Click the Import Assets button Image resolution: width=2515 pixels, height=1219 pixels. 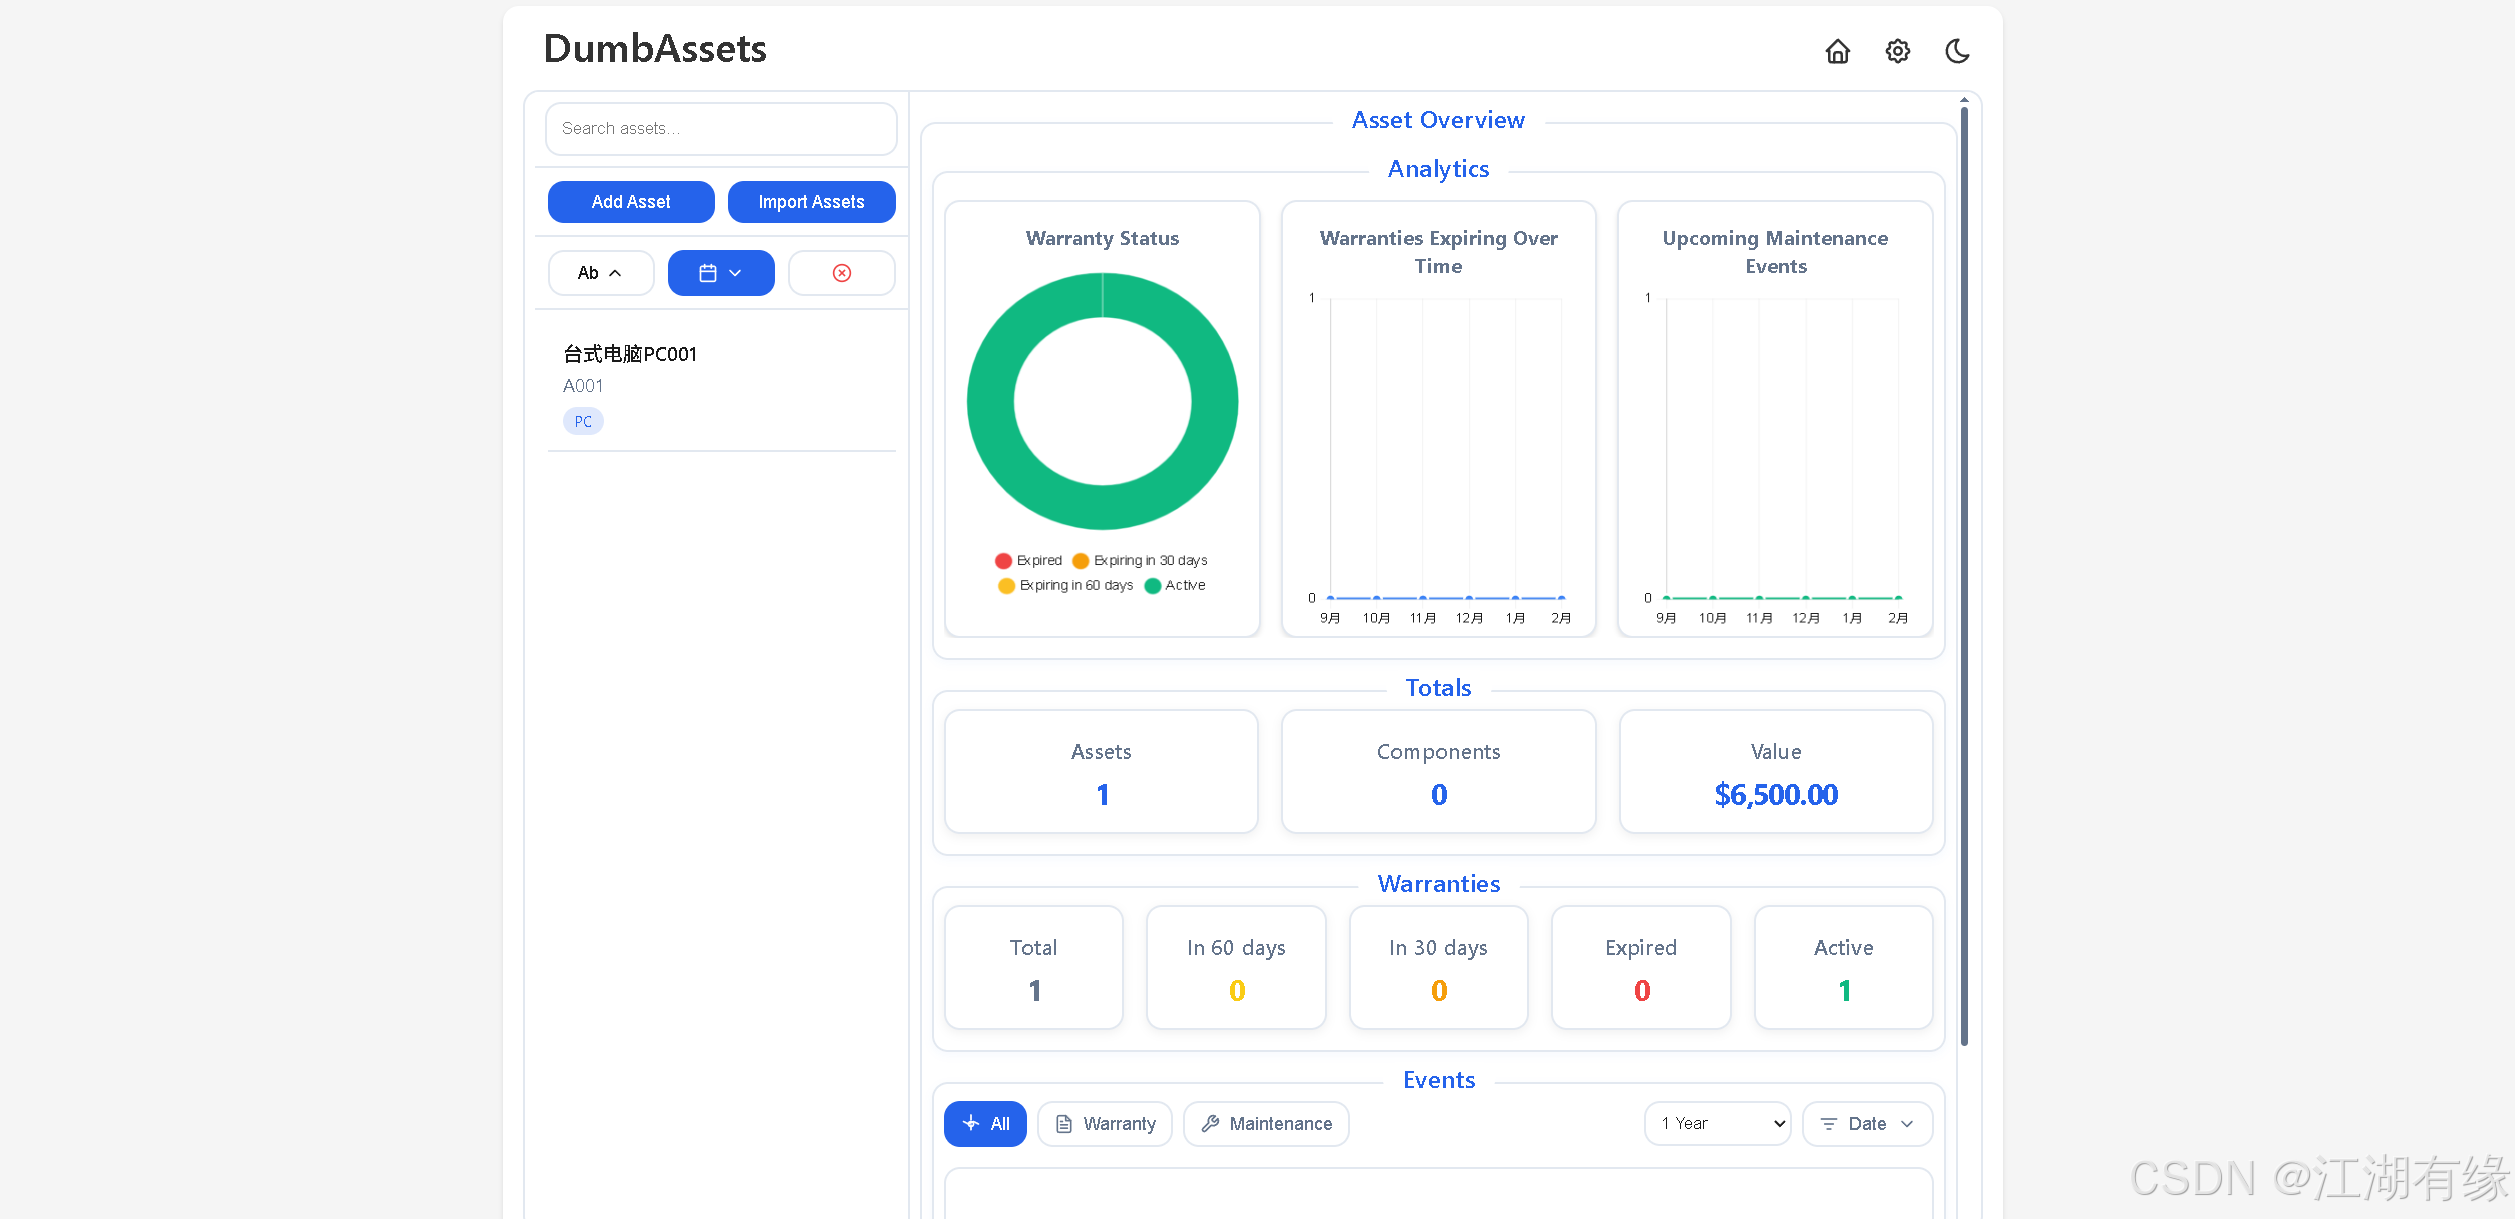811,202
